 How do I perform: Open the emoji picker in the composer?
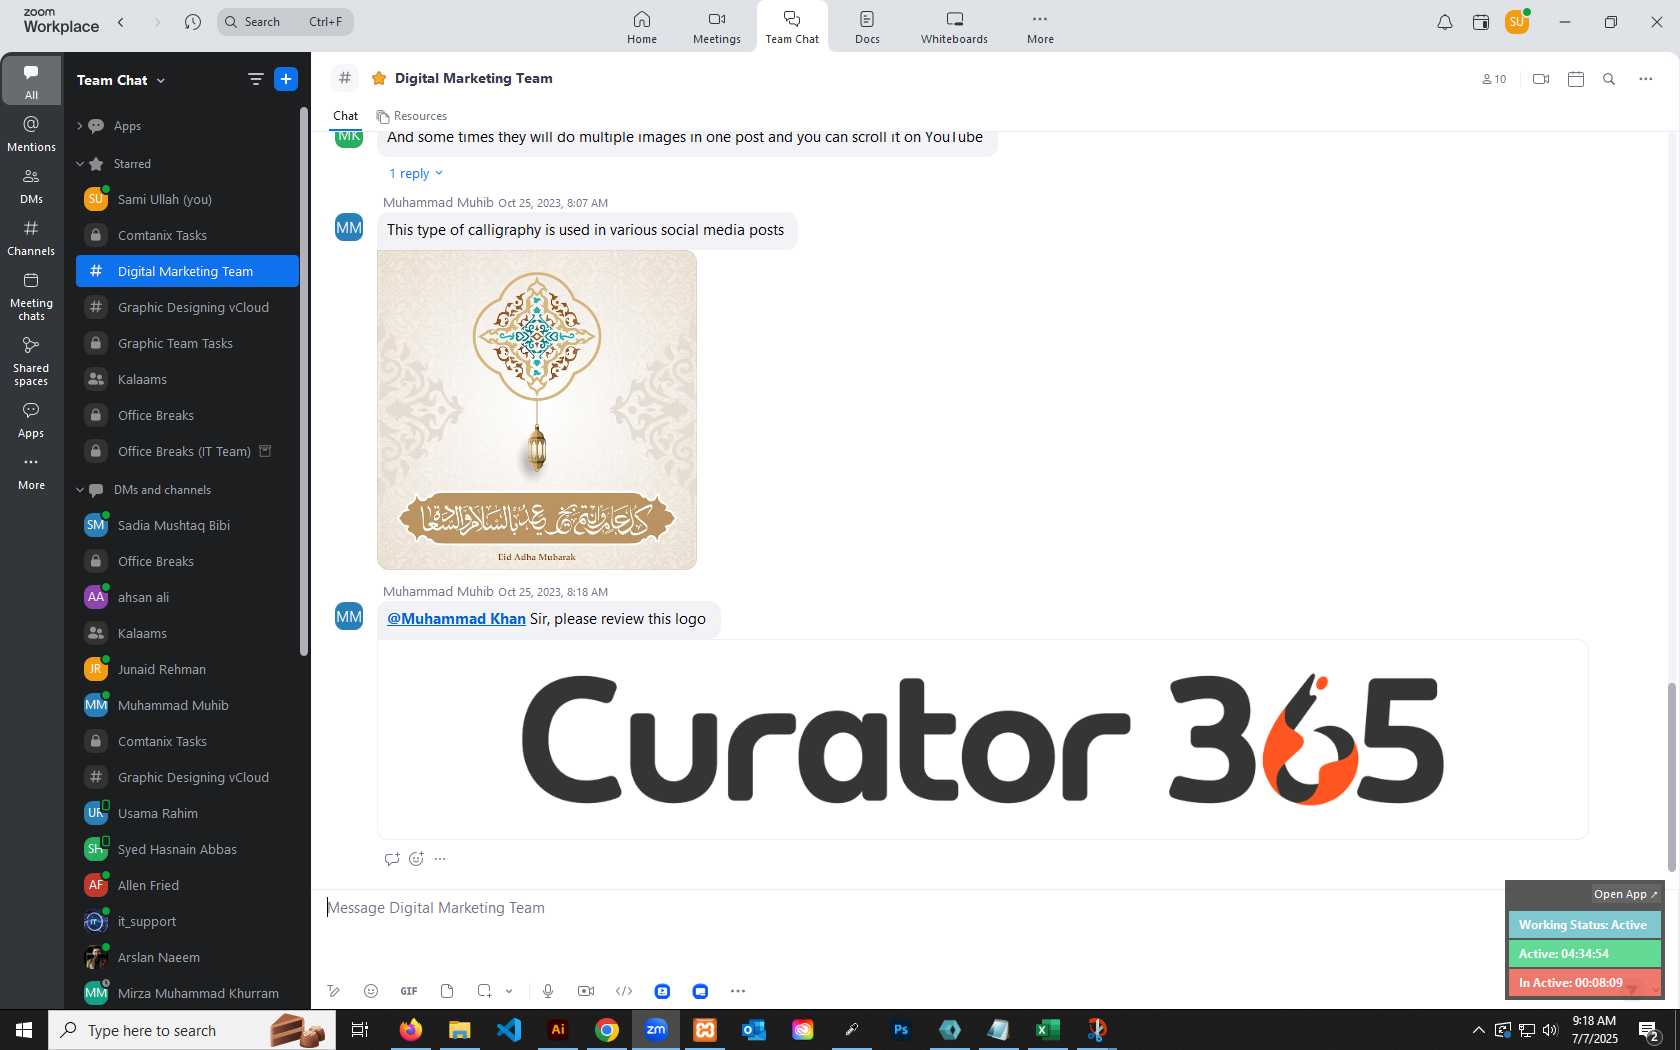[371, 991]
